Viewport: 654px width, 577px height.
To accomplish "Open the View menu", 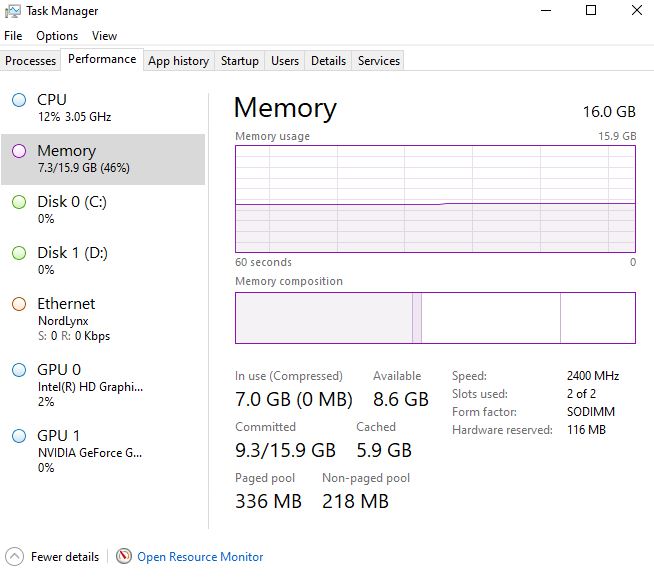I will tap(104, 36).
